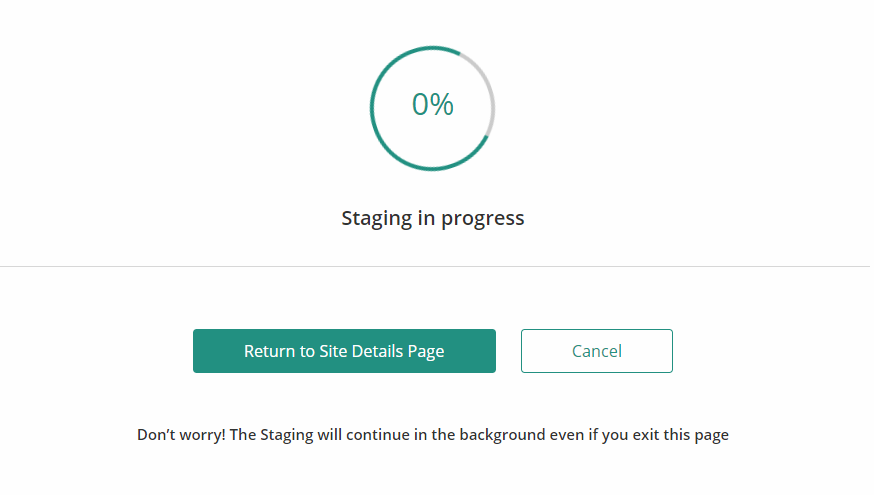Click the bottom green curve of progress ring
This screenshot has height=495, width=874.
pos(432,168)
